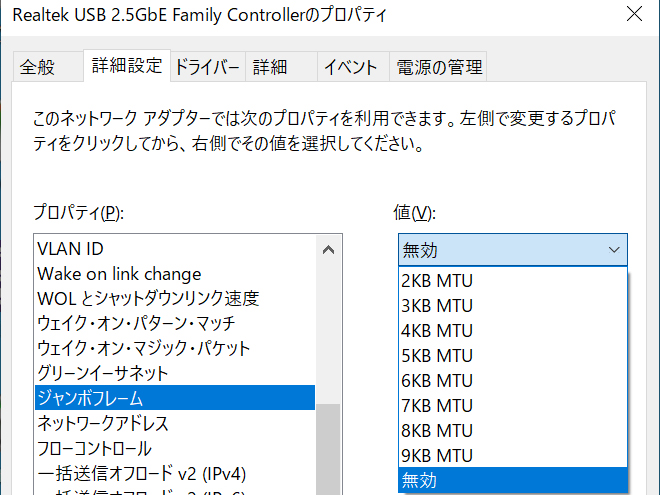660x495 pixels.
Task: Choose the グリーンイーサネット property
Action: [103, 373]
